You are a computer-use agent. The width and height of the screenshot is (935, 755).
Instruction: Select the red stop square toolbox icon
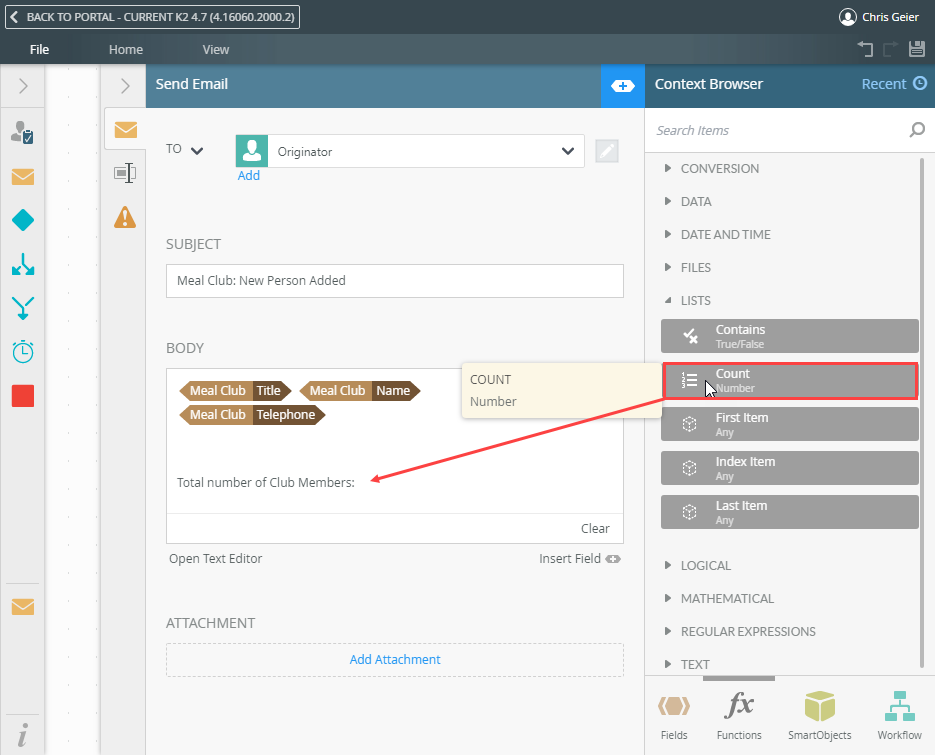tap(22, 396)
